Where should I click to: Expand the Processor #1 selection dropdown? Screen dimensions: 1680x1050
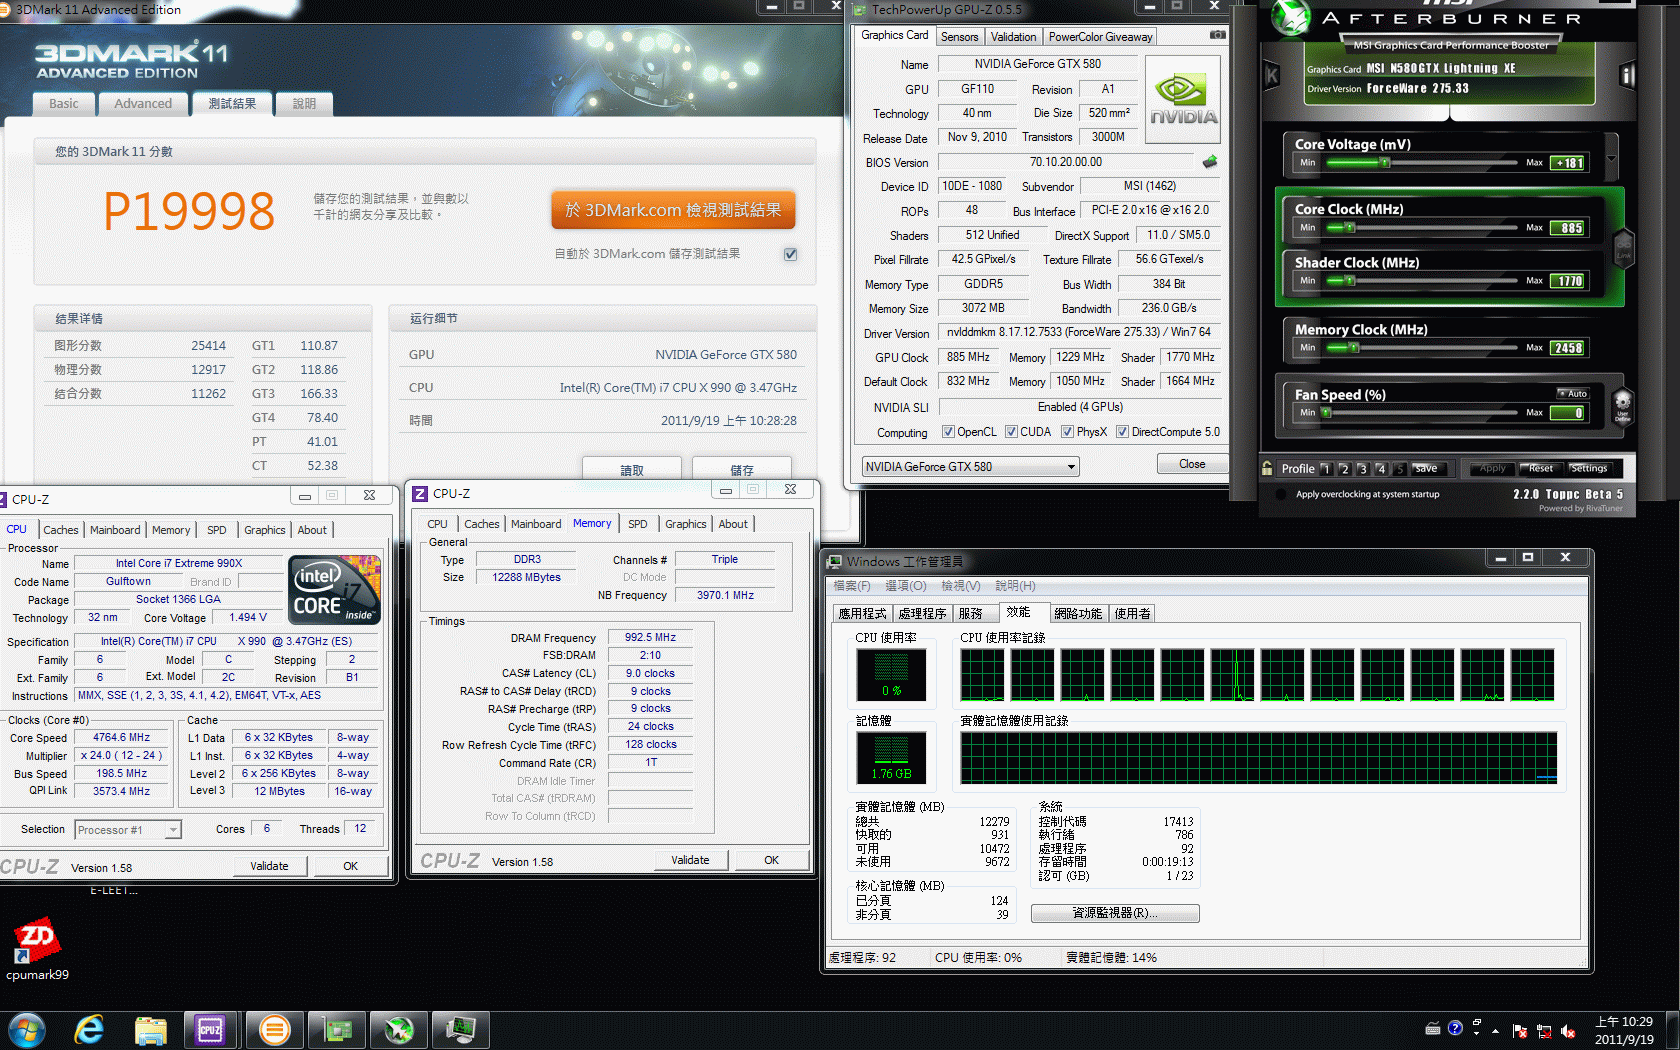pyautogui.click(x=173, y=830)
